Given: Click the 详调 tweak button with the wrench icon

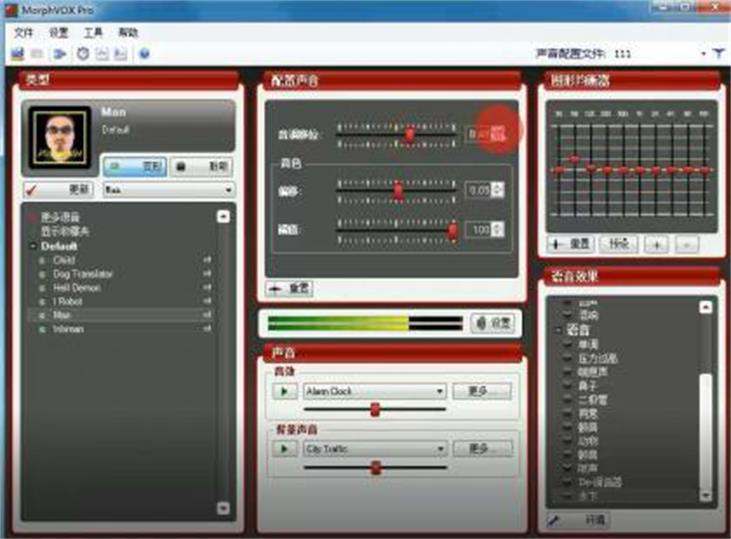Looking at the screenshot, I should [x=578, y=519].
